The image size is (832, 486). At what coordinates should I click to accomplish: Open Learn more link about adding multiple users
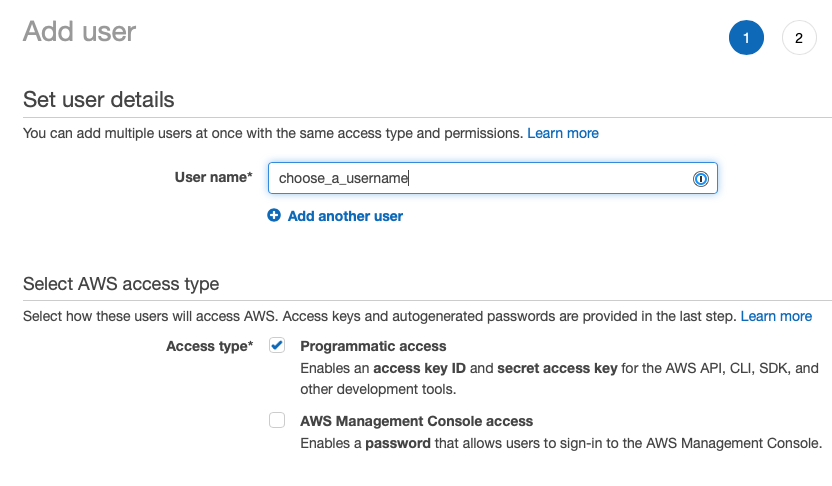[563, 133]
